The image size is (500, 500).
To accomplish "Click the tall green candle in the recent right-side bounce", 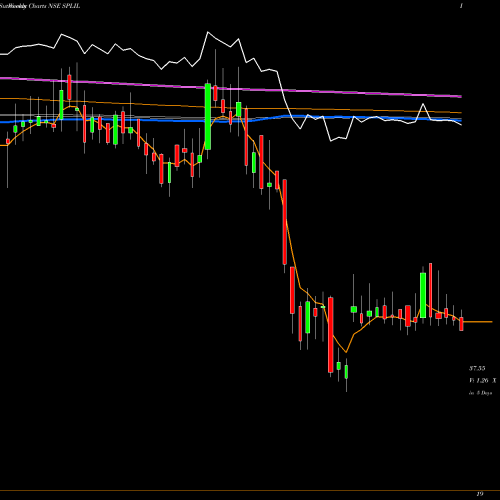I will pyautogui.click(x=423, y=295).
